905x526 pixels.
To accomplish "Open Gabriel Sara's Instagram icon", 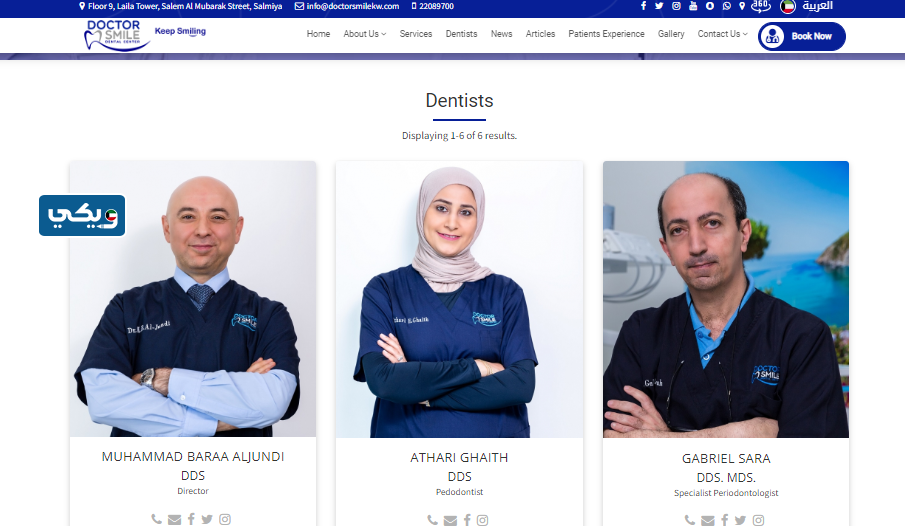I will 758,520.
